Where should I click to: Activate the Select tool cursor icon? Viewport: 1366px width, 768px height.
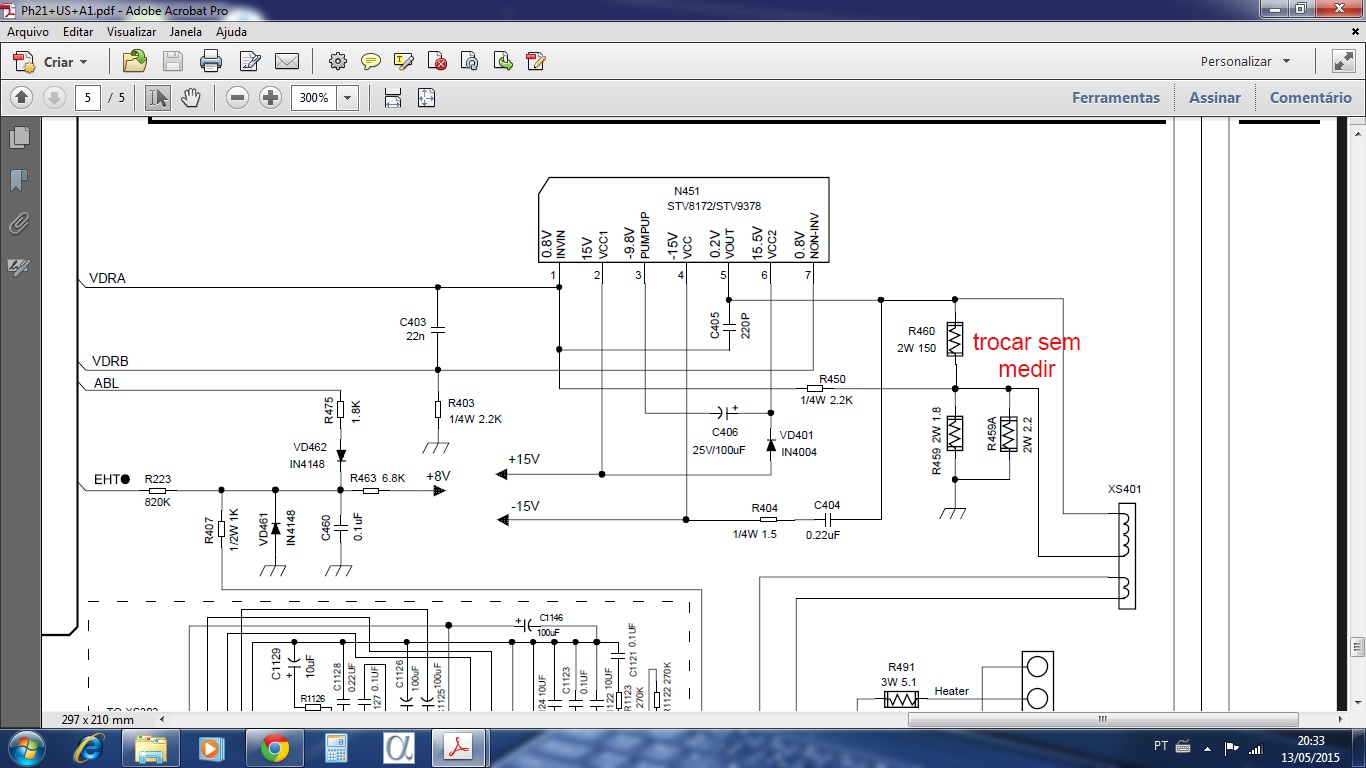(158, 97)
